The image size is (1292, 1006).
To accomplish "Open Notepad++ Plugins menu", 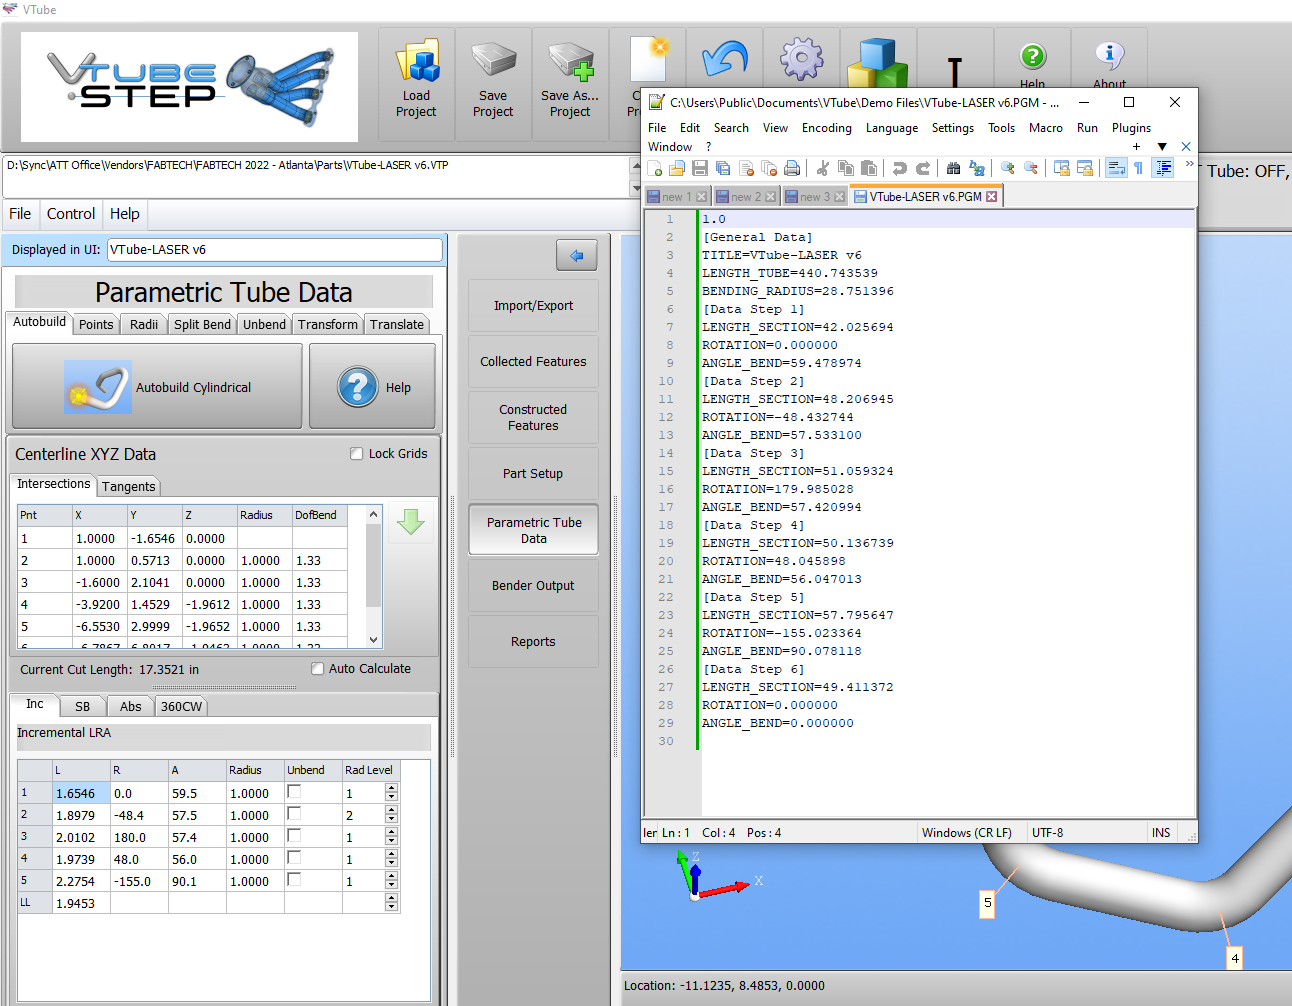I will pos(1131,128).
